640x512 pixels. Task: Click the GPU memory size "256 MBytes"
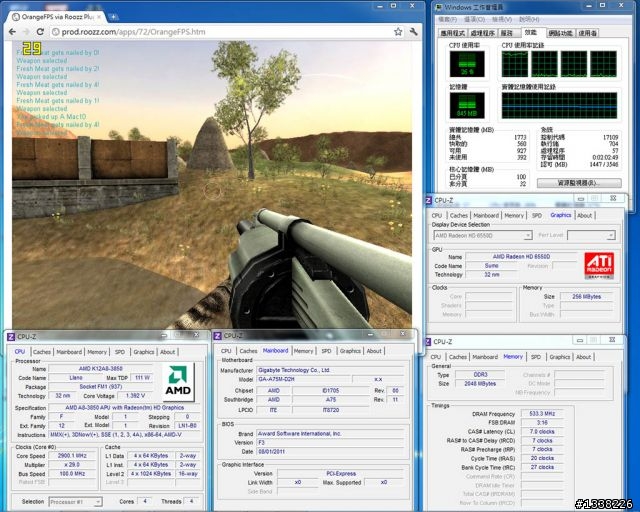click(x=587, y=297)
